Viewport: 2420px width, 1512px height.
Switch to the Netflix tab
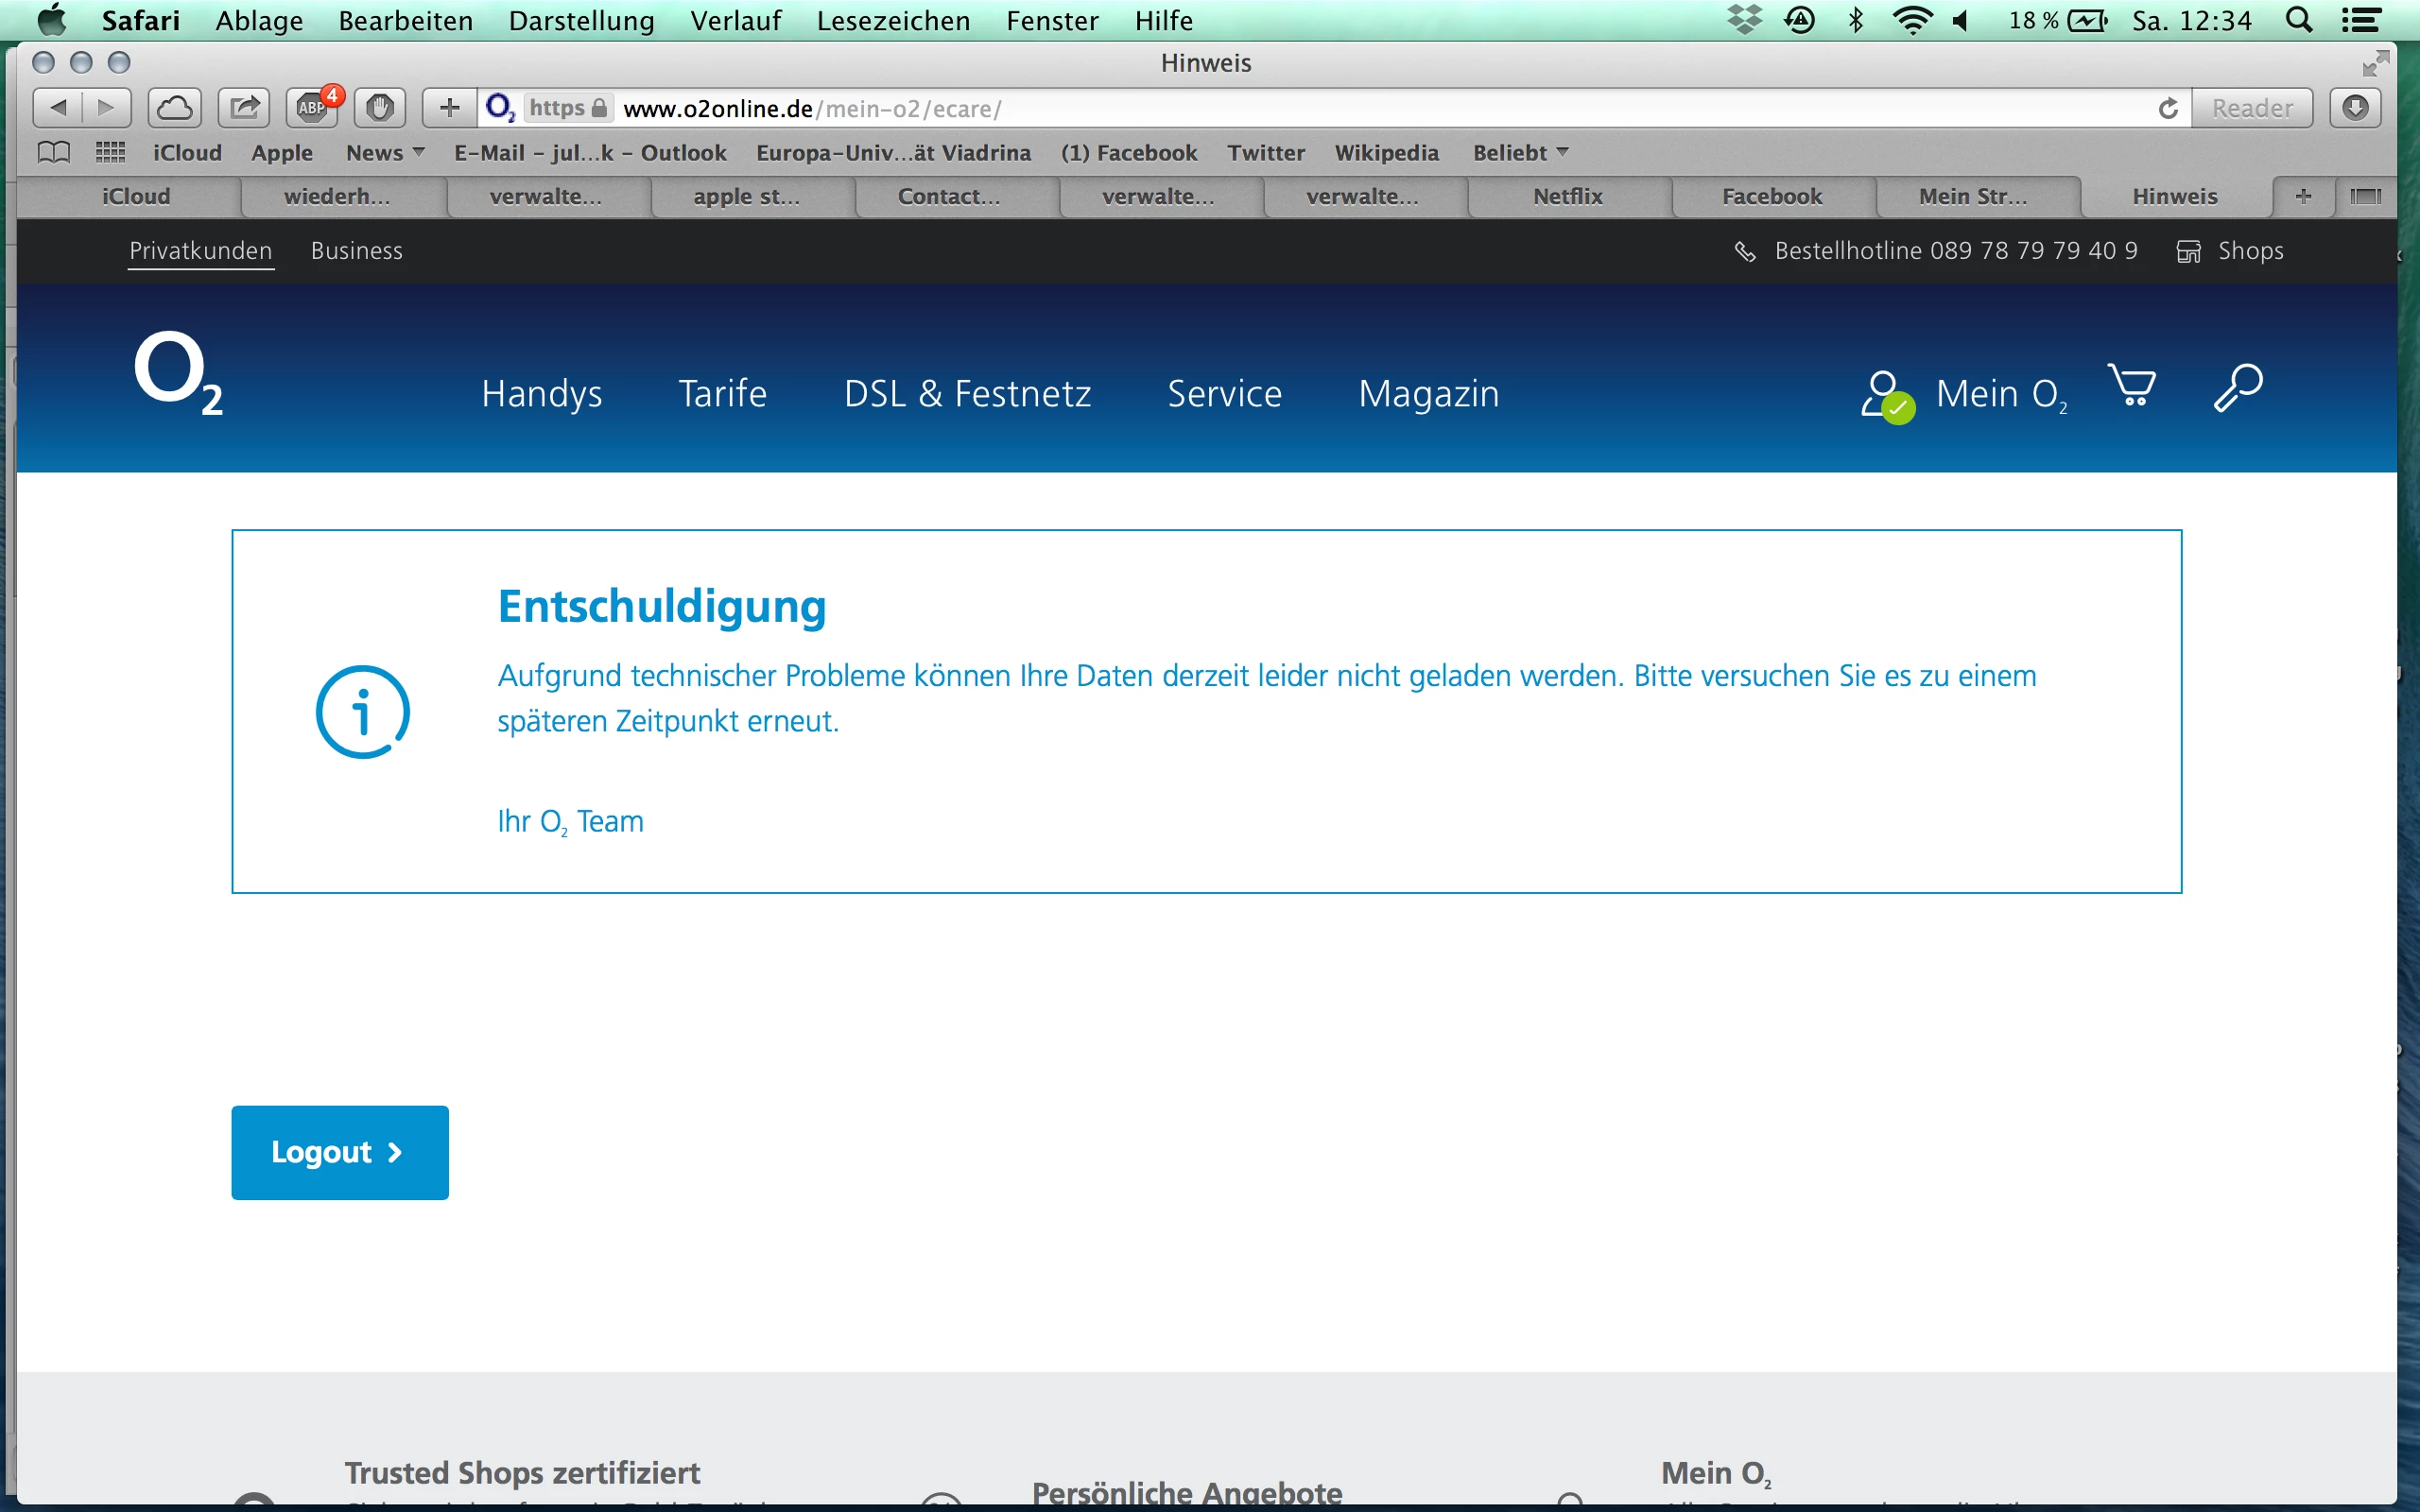pos(1567,196)
